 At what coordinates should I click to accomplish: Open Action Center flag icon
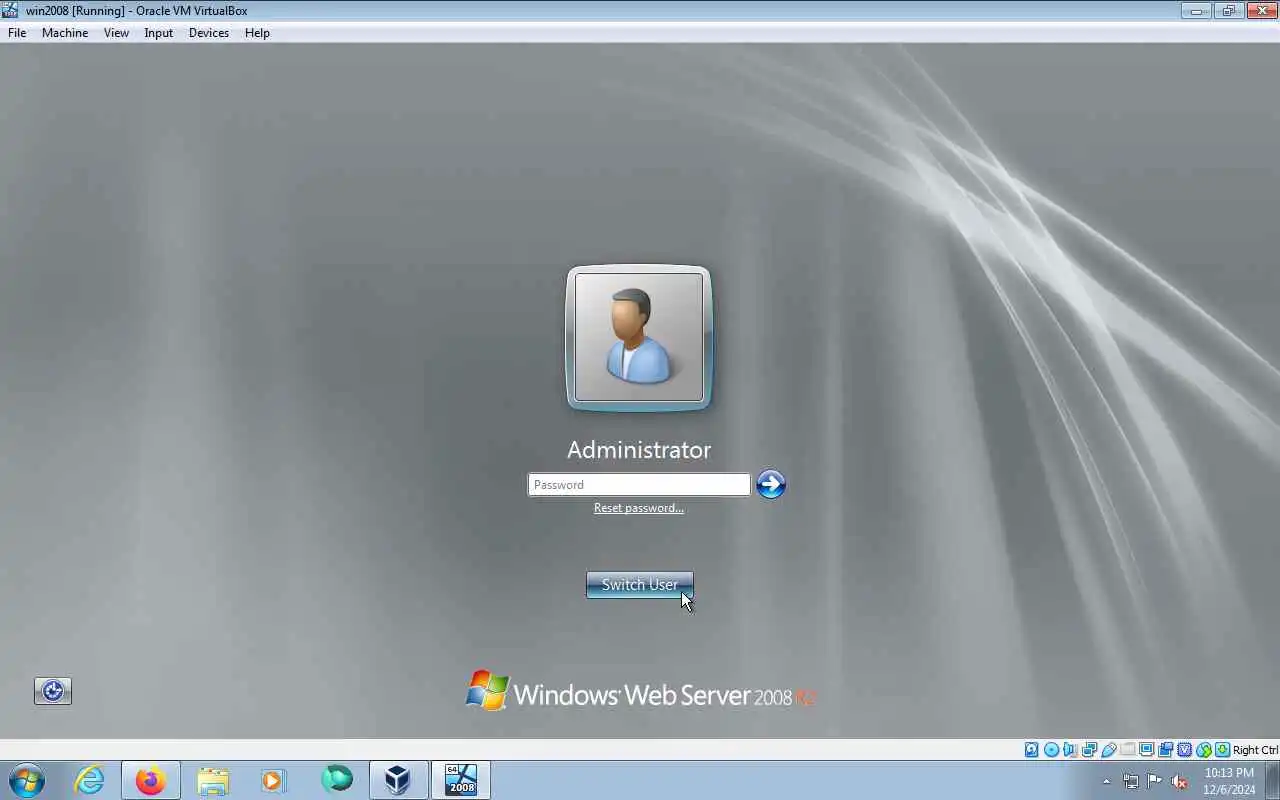point(1155,781)
